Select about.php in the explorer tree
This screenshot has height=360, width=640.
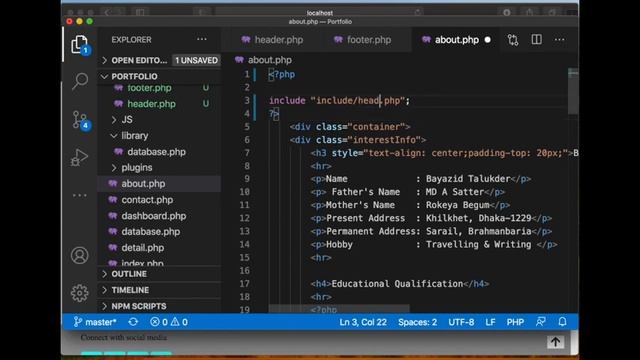tap(143, 184)
